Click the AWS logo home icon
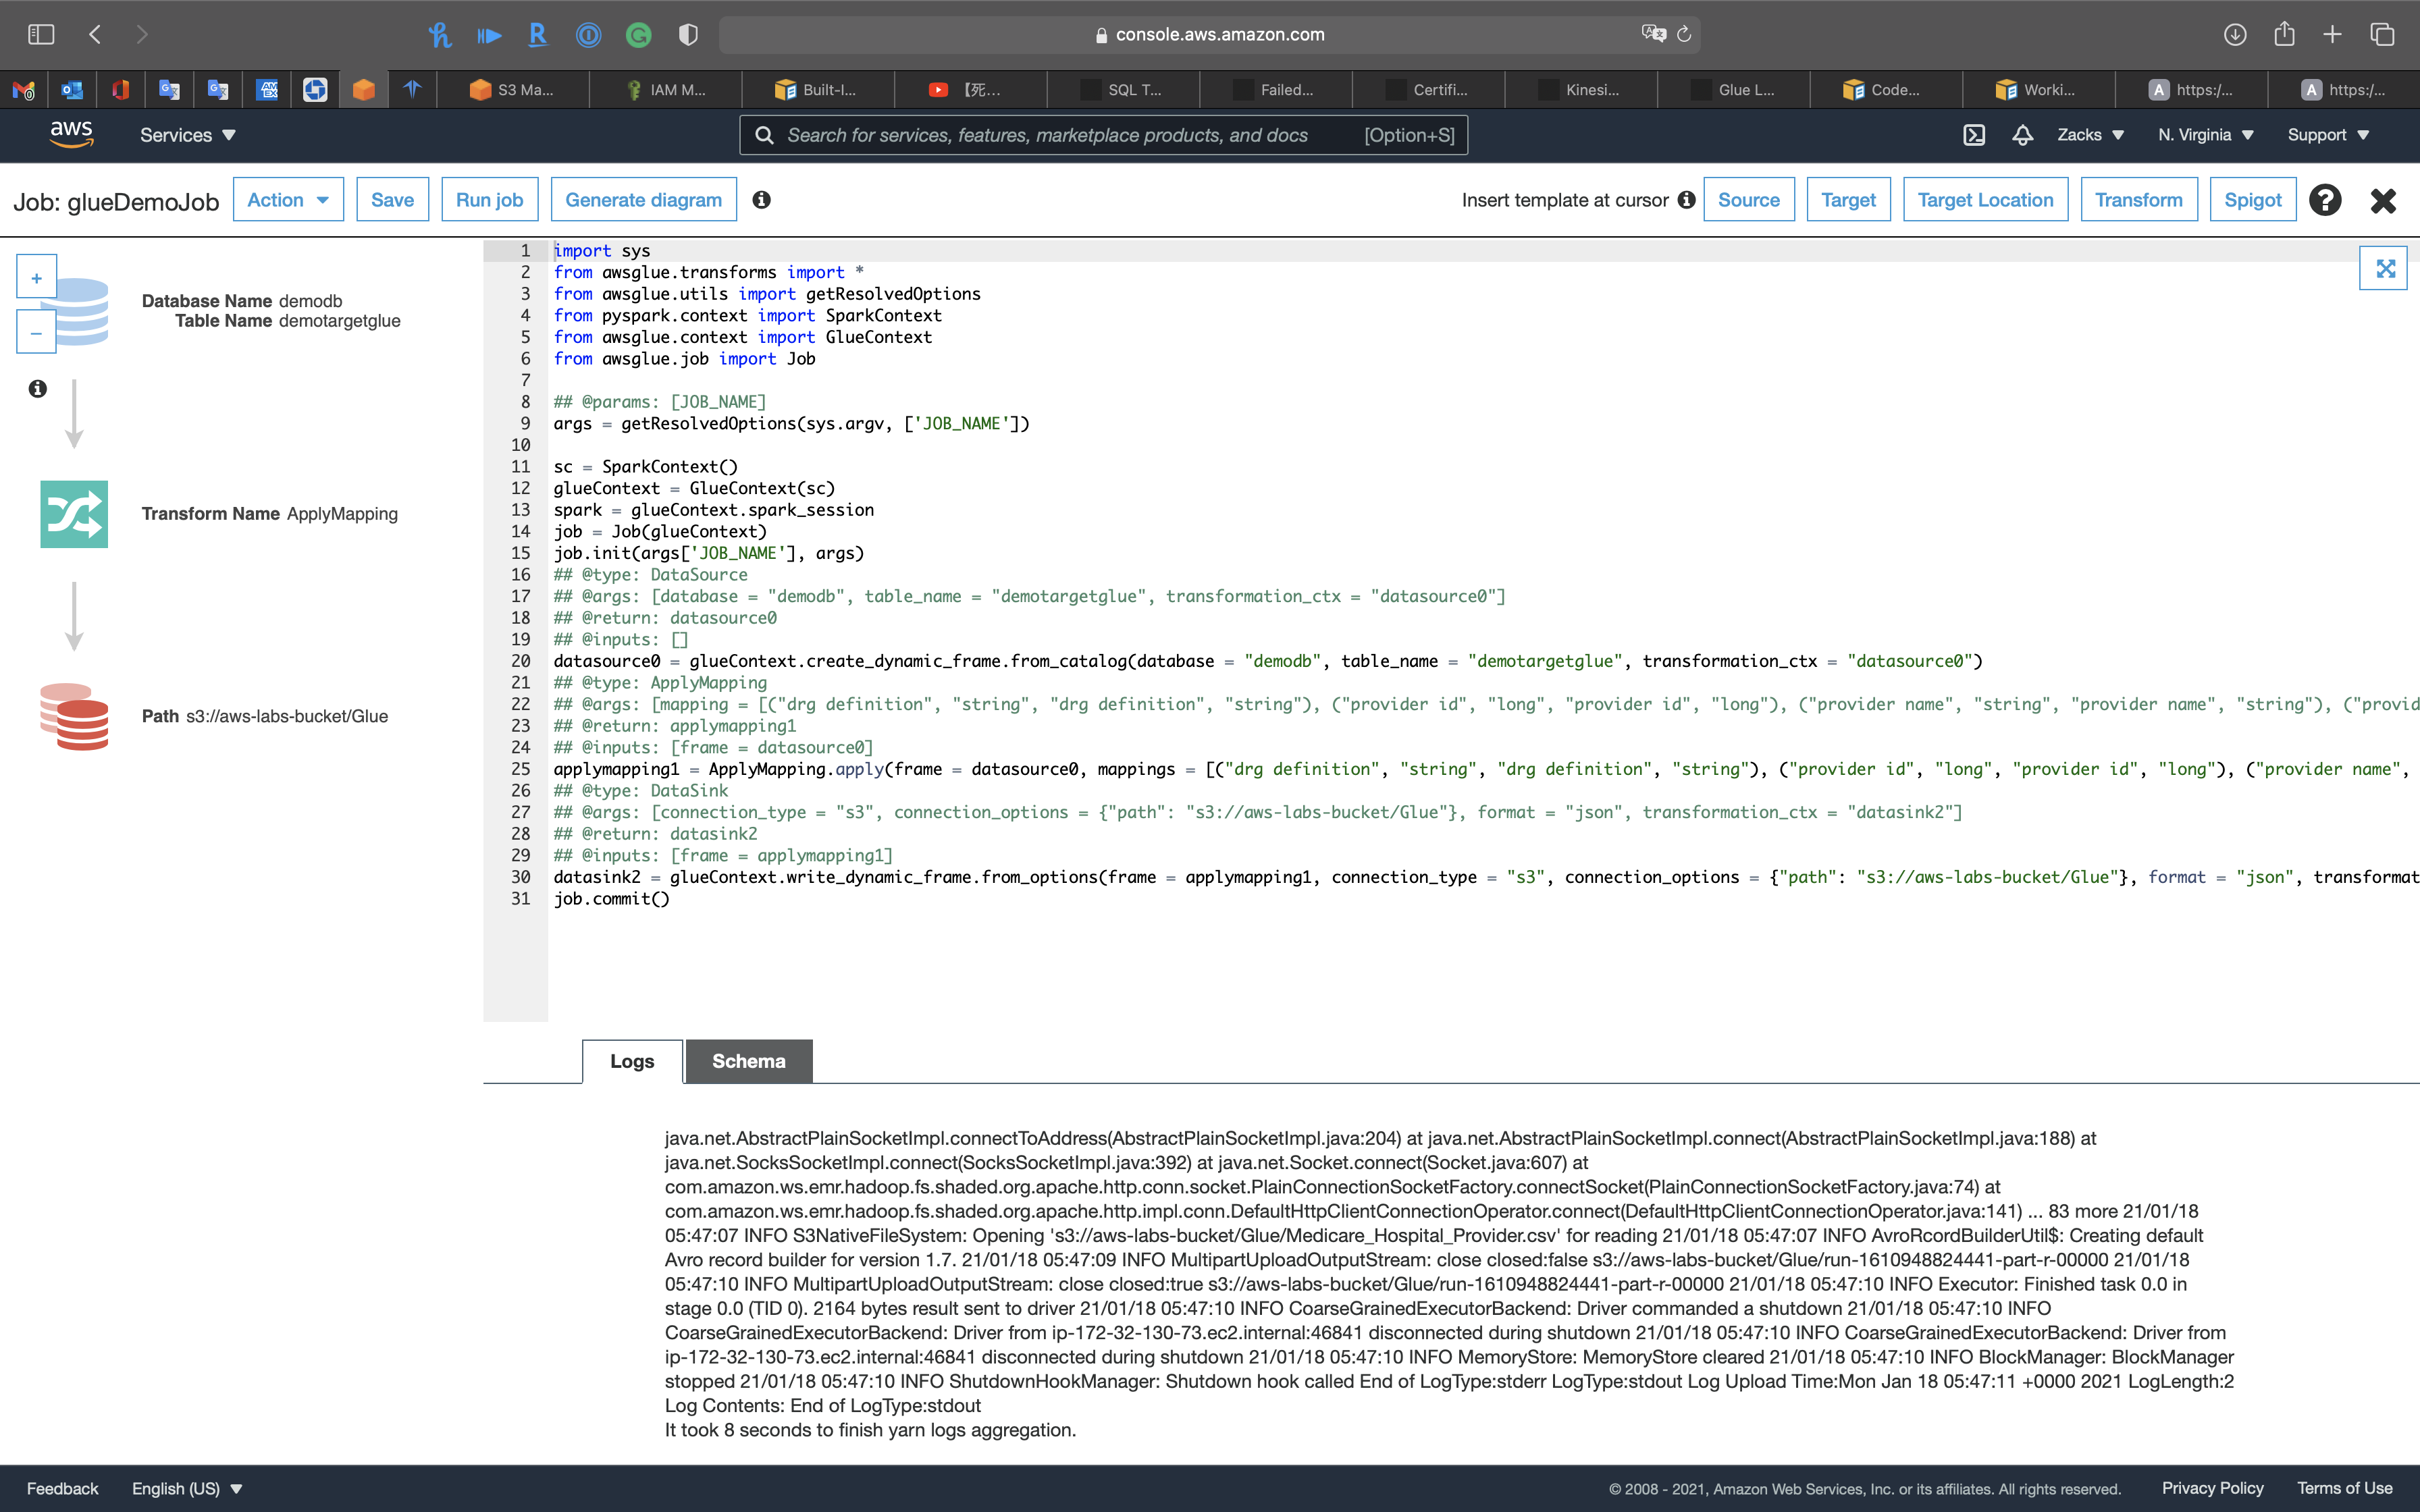2420x1512 pixels. coord(71,134)
